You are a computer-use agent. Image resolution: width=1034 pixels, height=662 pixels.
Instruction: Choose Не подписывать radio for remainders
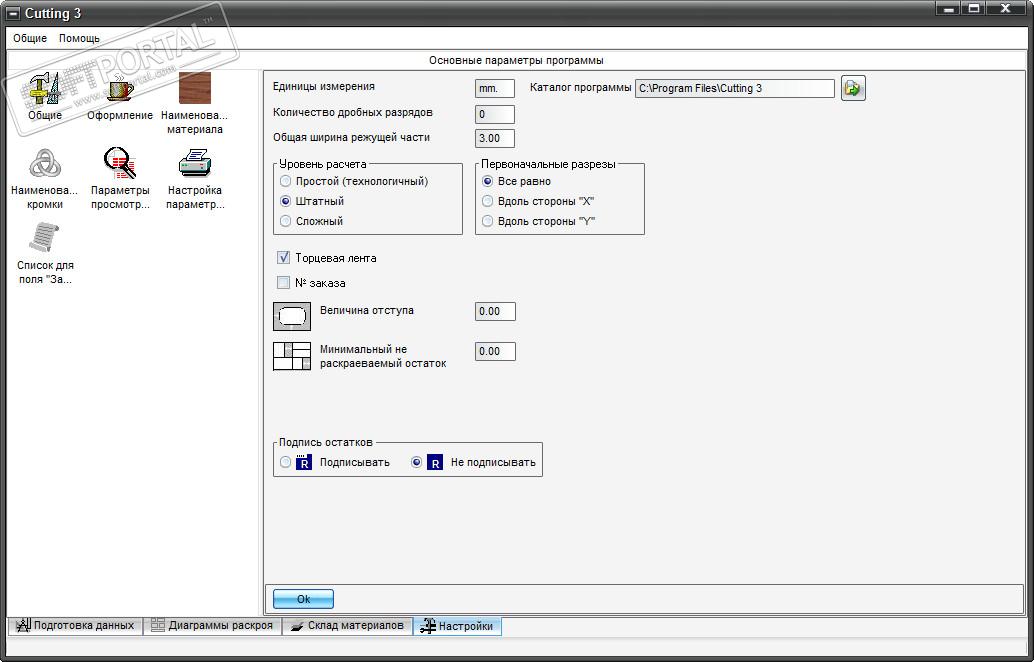[416, 462]
